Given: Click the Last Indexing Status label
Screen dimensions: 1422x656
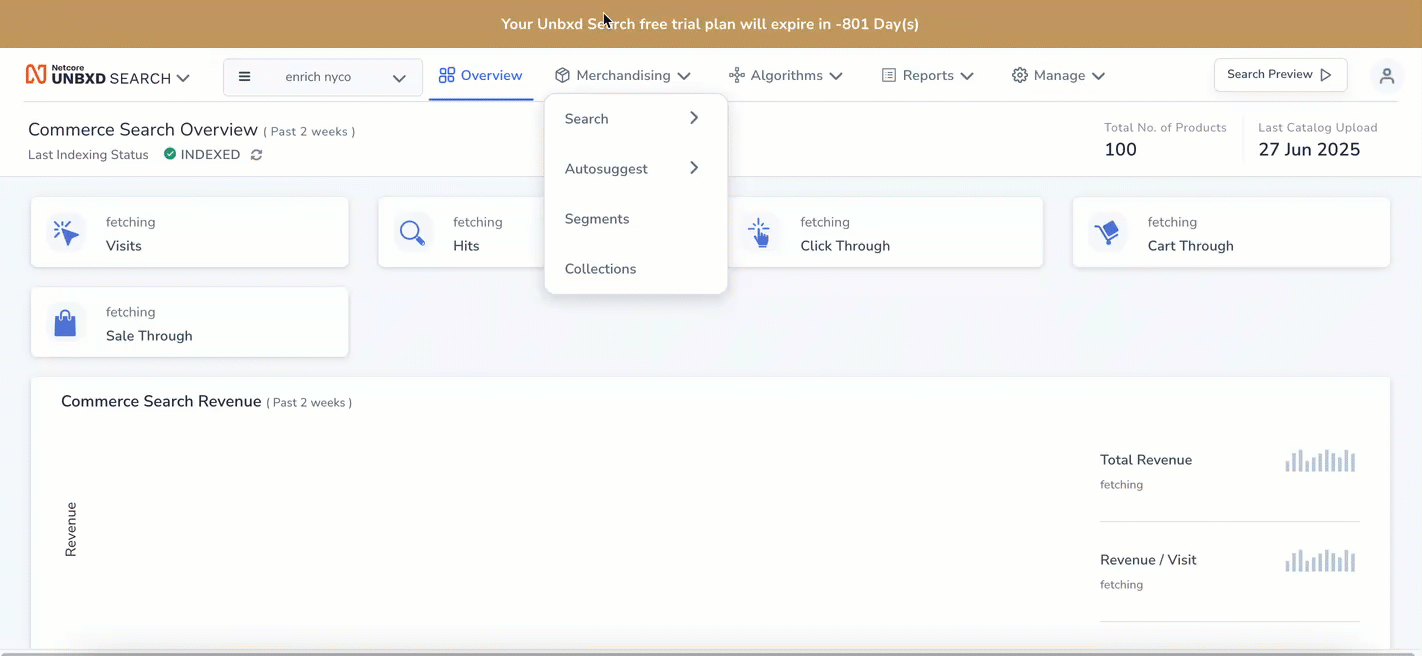Looking at the screenshot, I should coord(88,155).
